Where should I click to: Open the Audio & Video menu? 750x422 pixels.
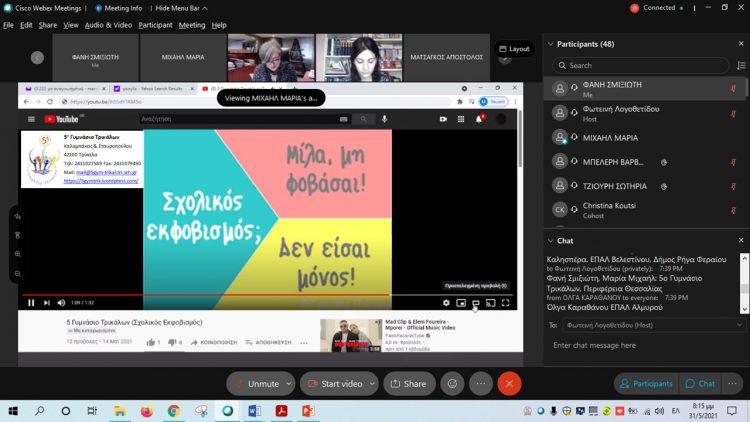108,25
